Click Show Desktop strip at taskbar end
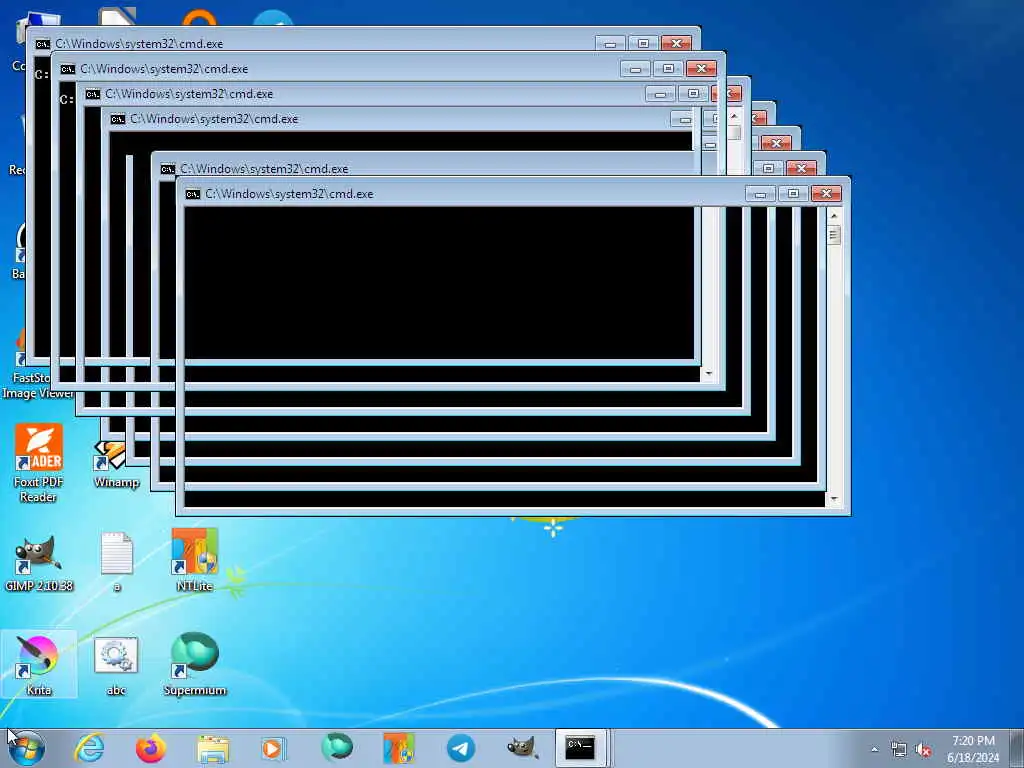1024x768 pixels. (x=1017, y=748)
